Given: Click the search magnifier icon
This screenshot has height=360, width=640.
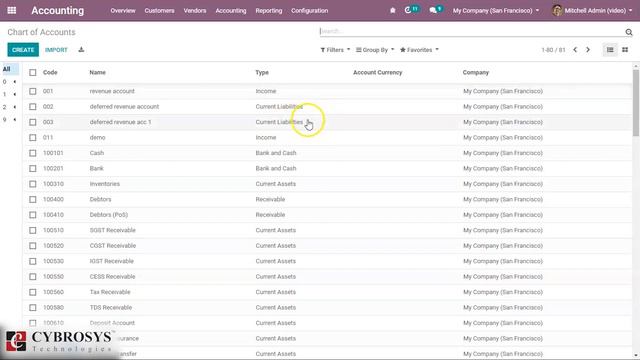Looking at the screenshot, I should click(x=629, y=32).
